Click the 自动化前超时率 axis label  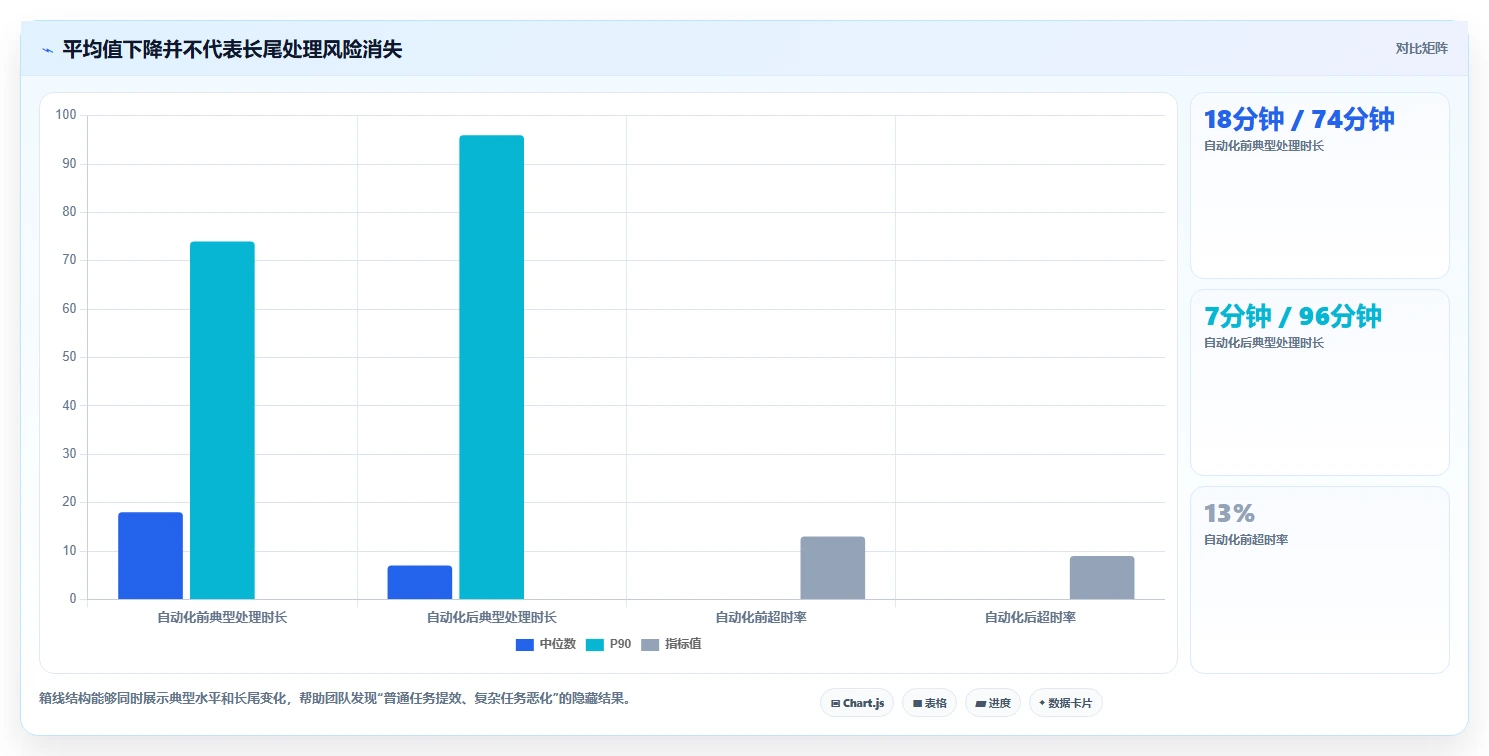click(761, 618)
